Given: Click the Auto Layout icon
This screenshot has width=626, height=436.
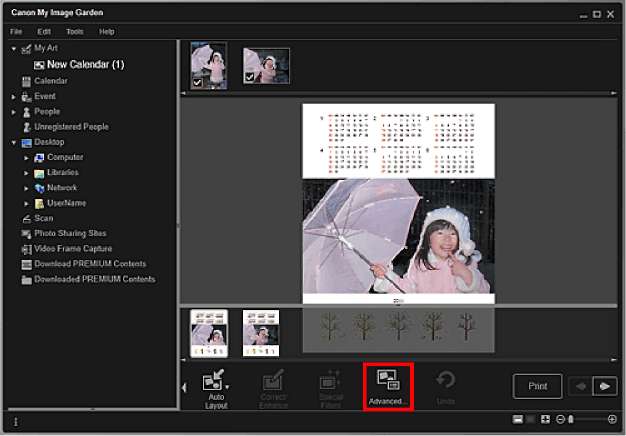Looking at the screenshot, I should 212,381.
